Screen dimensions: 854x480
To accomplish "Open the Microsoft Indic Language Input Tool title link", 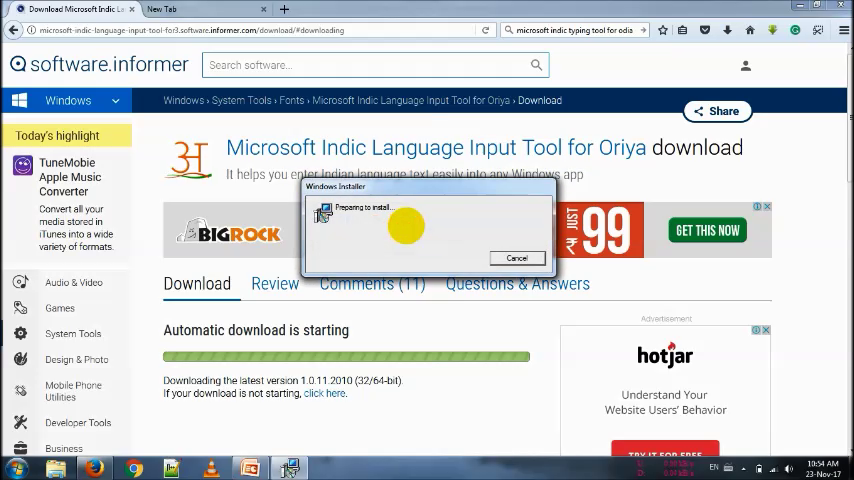I will (x=436, y=148).
